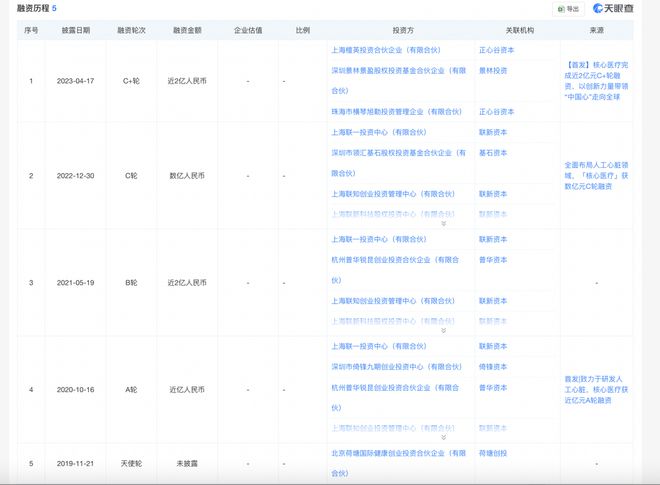The height and width of the screenshot is (485, 660).
Task: Click the 融资金额 column header
Action: [187, 30]
